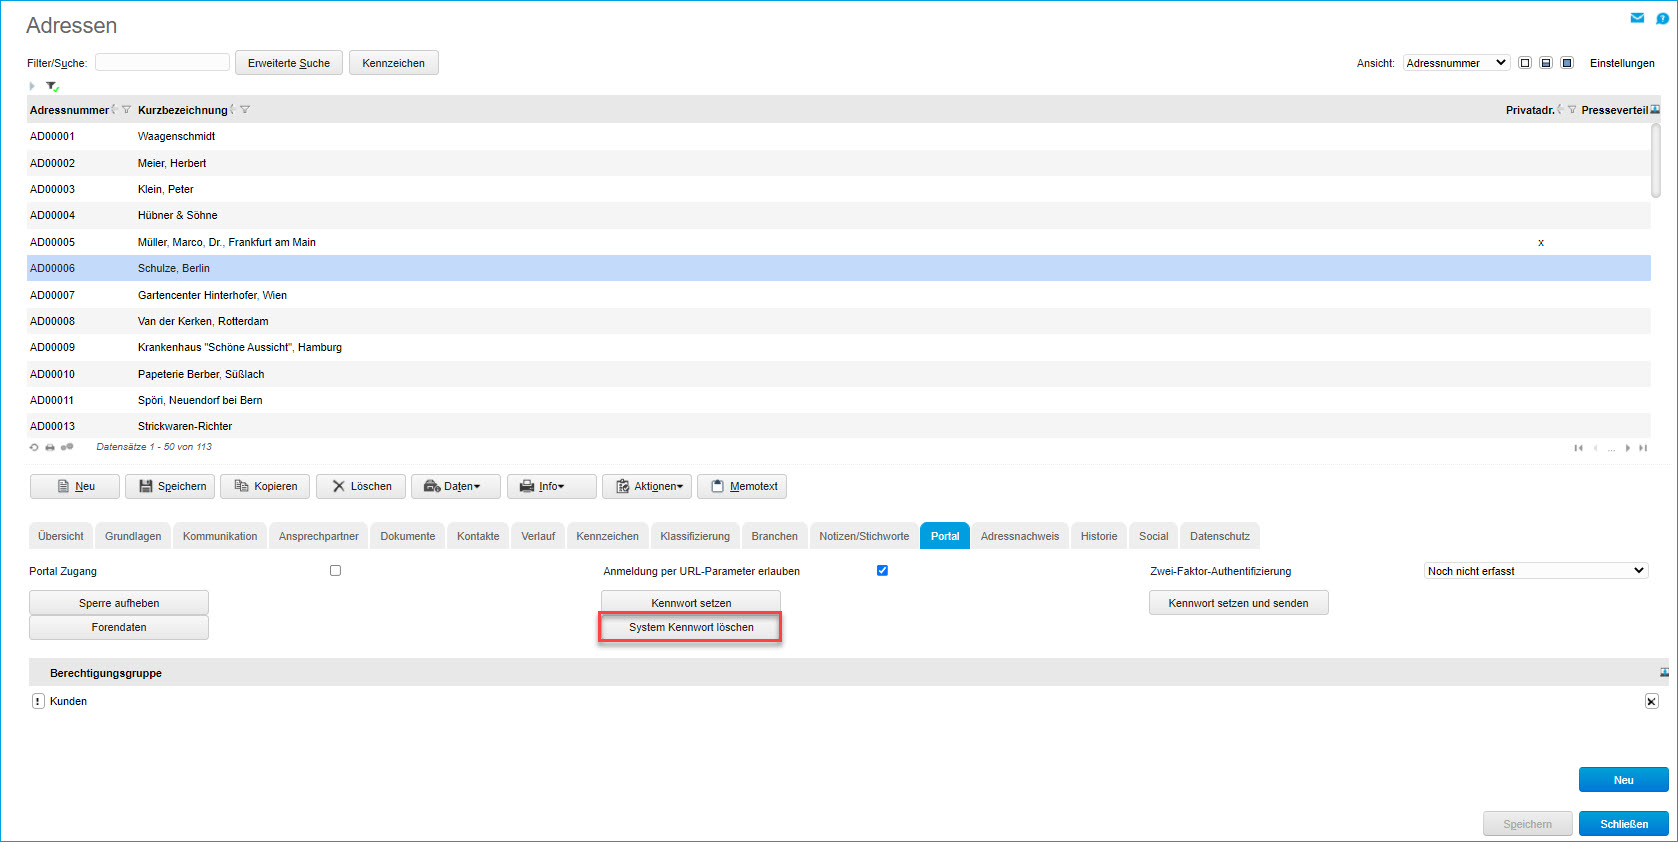Click the refresh icon below the list
This screenshot has width=1678, height=842.
(34, 447)
